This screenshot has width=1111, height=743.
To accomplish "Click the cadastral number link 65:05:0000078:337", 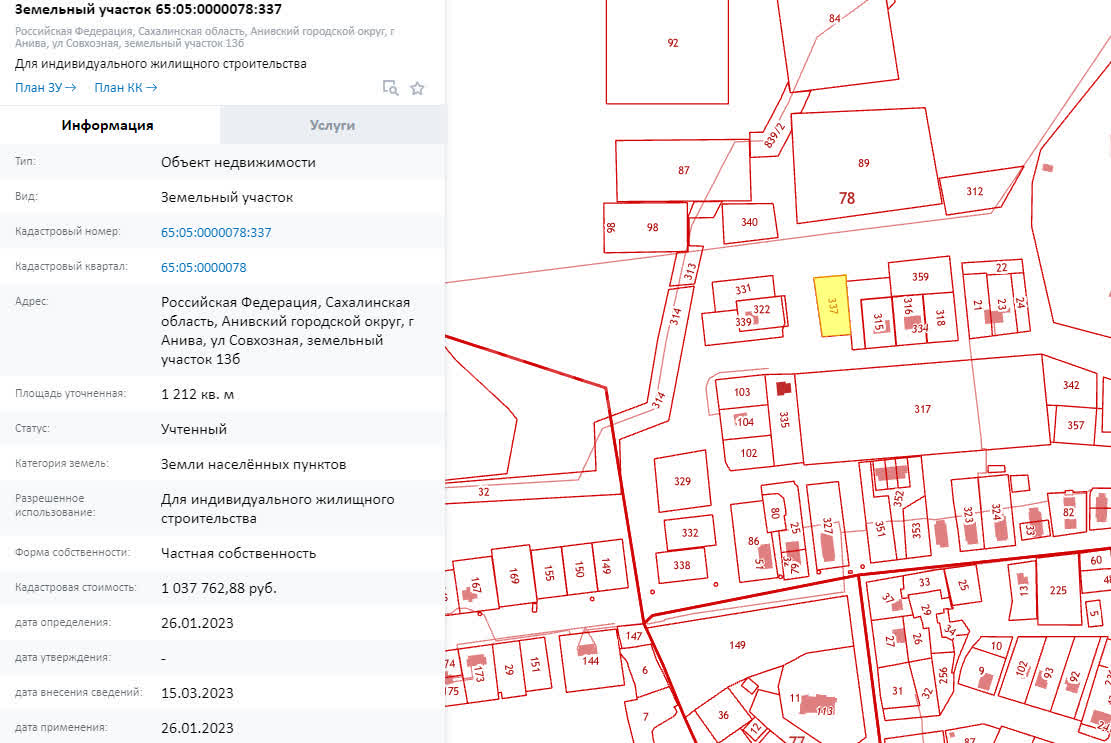I will 217,231.
